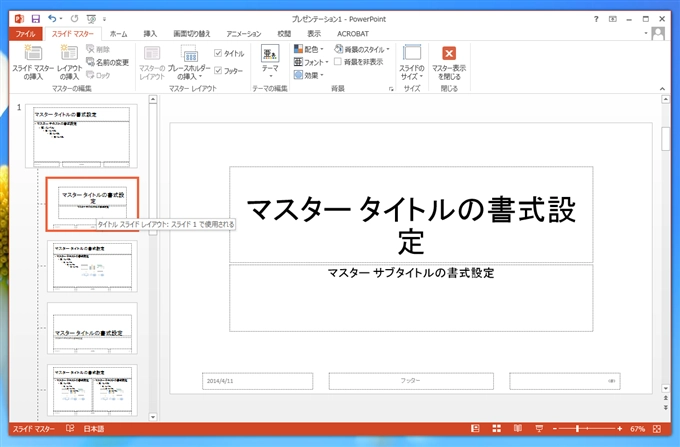Open the フォント (Fonts) dropdown
The width and height of the screenshot is (680, 447).
click(x=311, y=62)
